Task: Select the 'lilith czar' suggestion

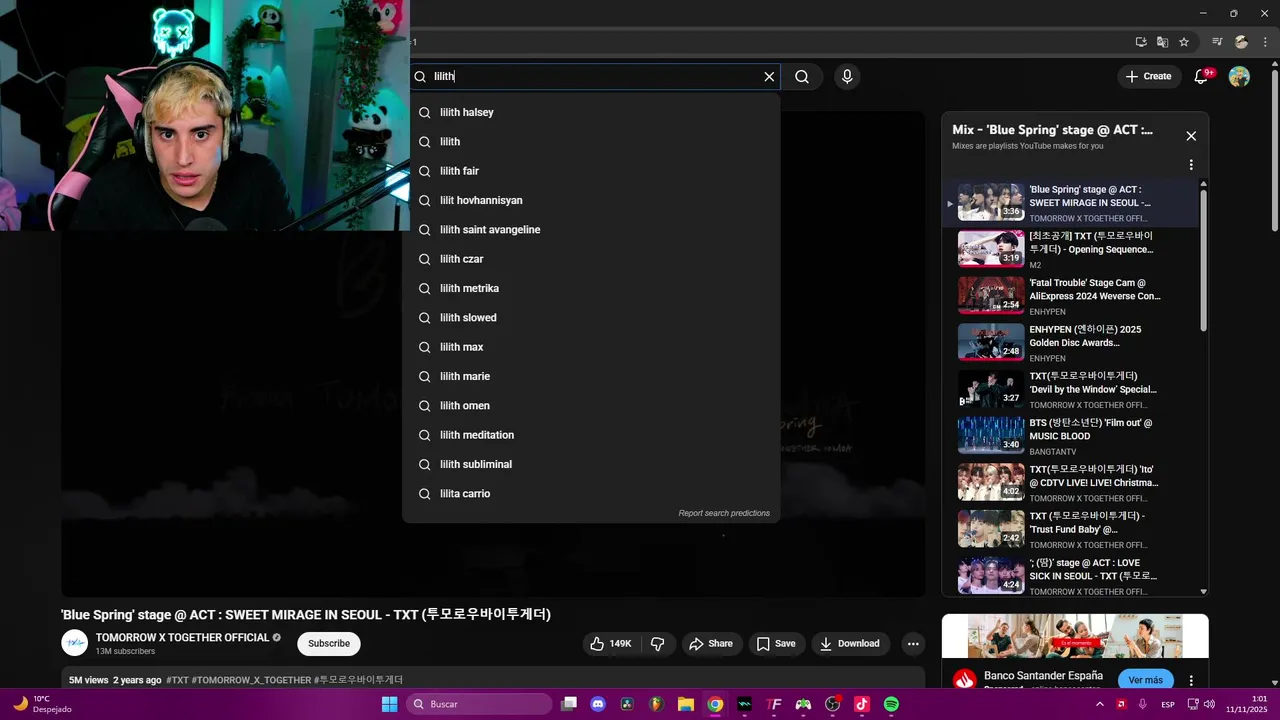Action: 591,259
